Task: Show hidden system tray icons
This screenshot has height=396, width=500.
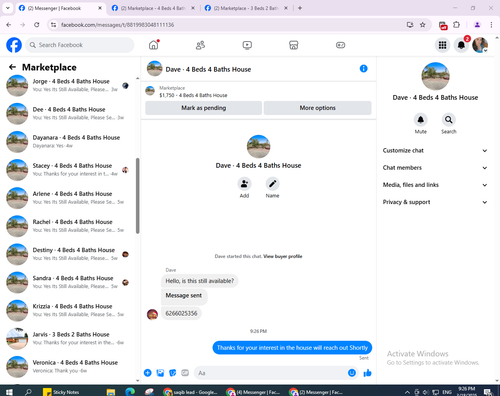Action: (407, 392)
